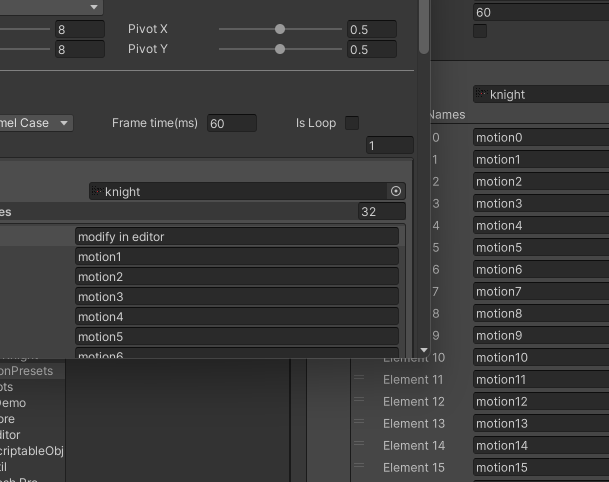Click drag handle for Element 13
This screenshot has width=609, height=482.
[359, 421]
